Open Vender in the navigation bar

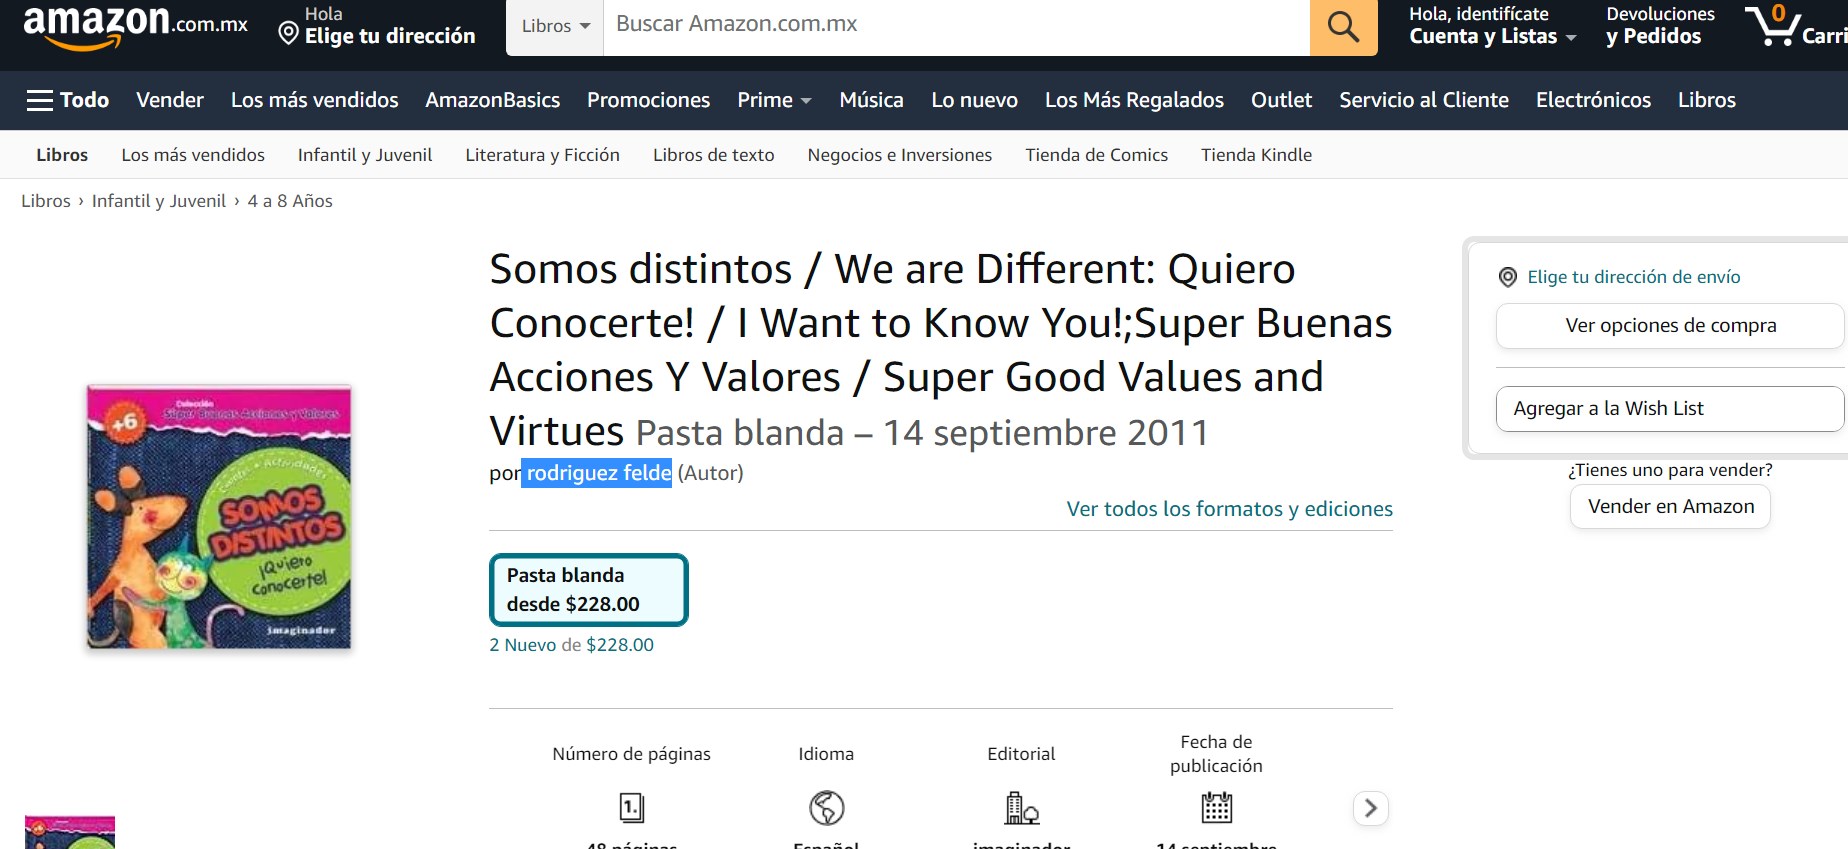pyautogui.click(x=170, y=100)
